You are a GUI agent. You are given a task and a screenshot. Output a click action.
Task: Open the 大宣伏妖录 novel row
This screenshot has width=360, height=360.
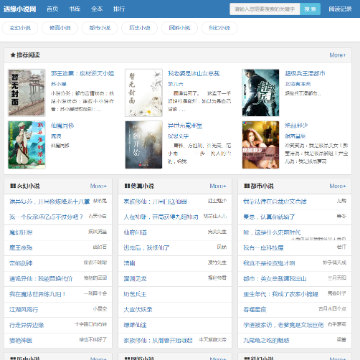pos(175,310)
